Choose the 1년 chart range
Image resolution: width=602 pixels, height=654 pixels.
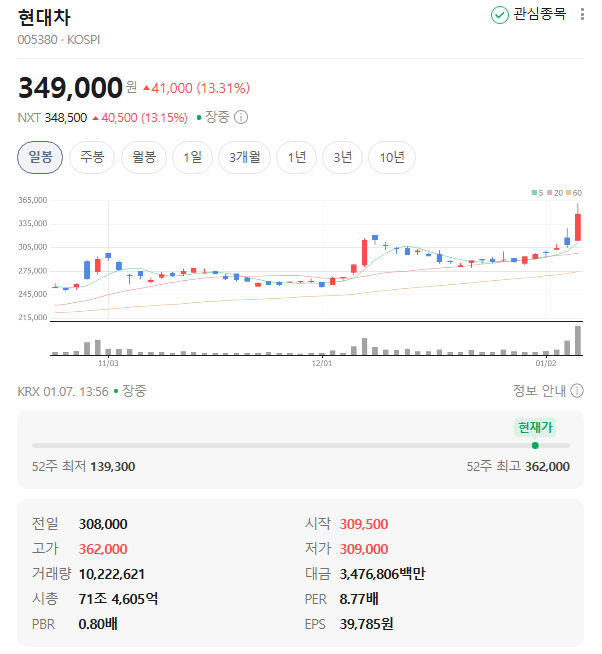coord(297,157)
